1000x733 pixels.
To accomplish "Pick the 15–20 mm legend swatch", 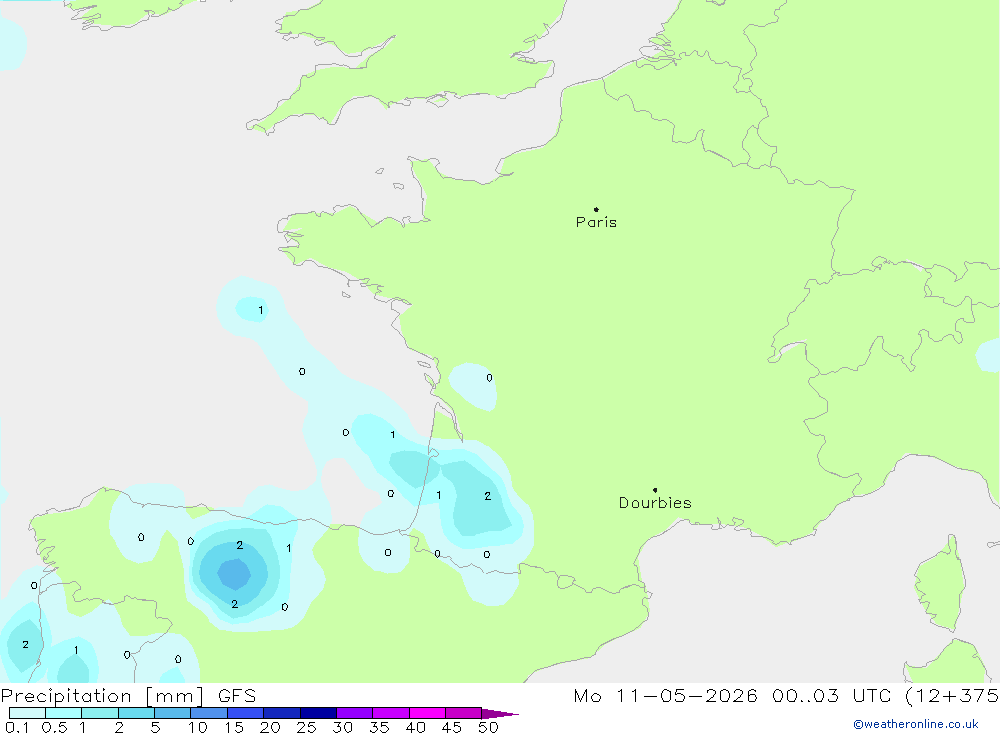I will pos(246,713).
